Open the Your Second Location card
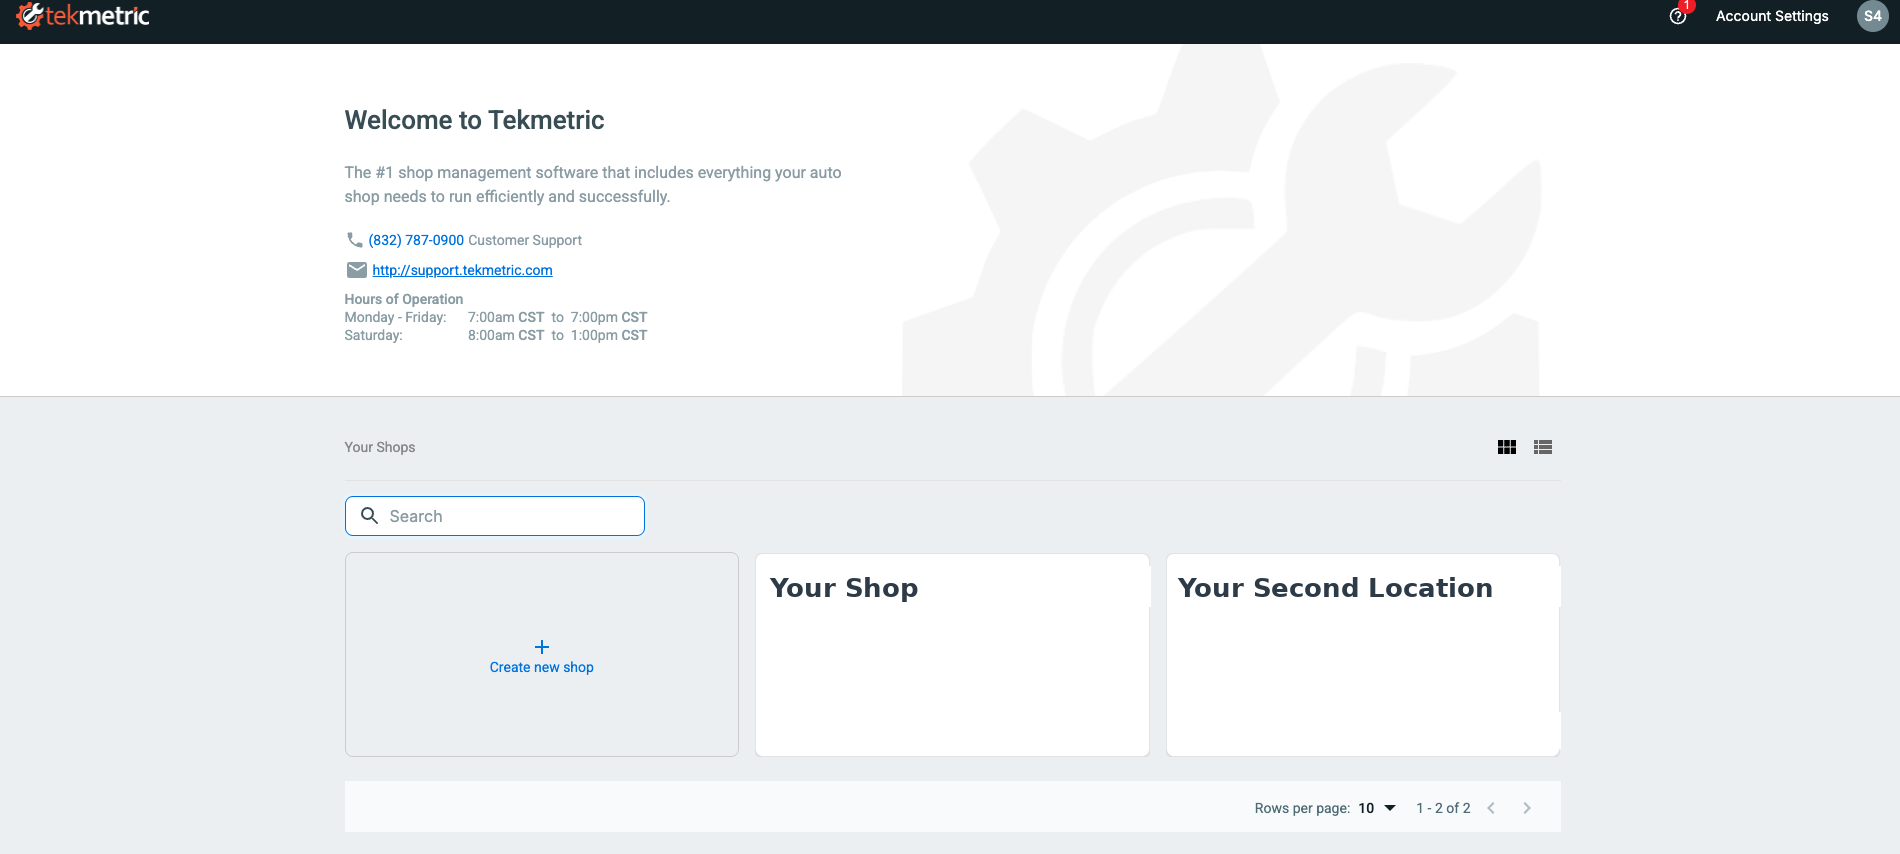The image size is (1900, 854). (1363, 655)
